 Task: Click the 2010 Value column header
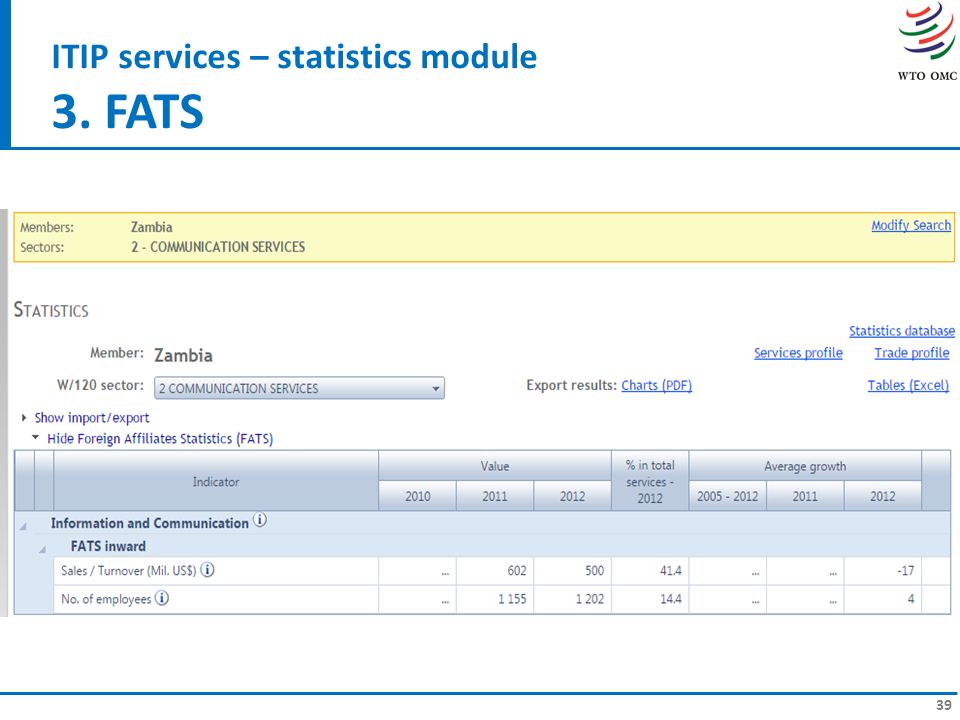point(418,496)
